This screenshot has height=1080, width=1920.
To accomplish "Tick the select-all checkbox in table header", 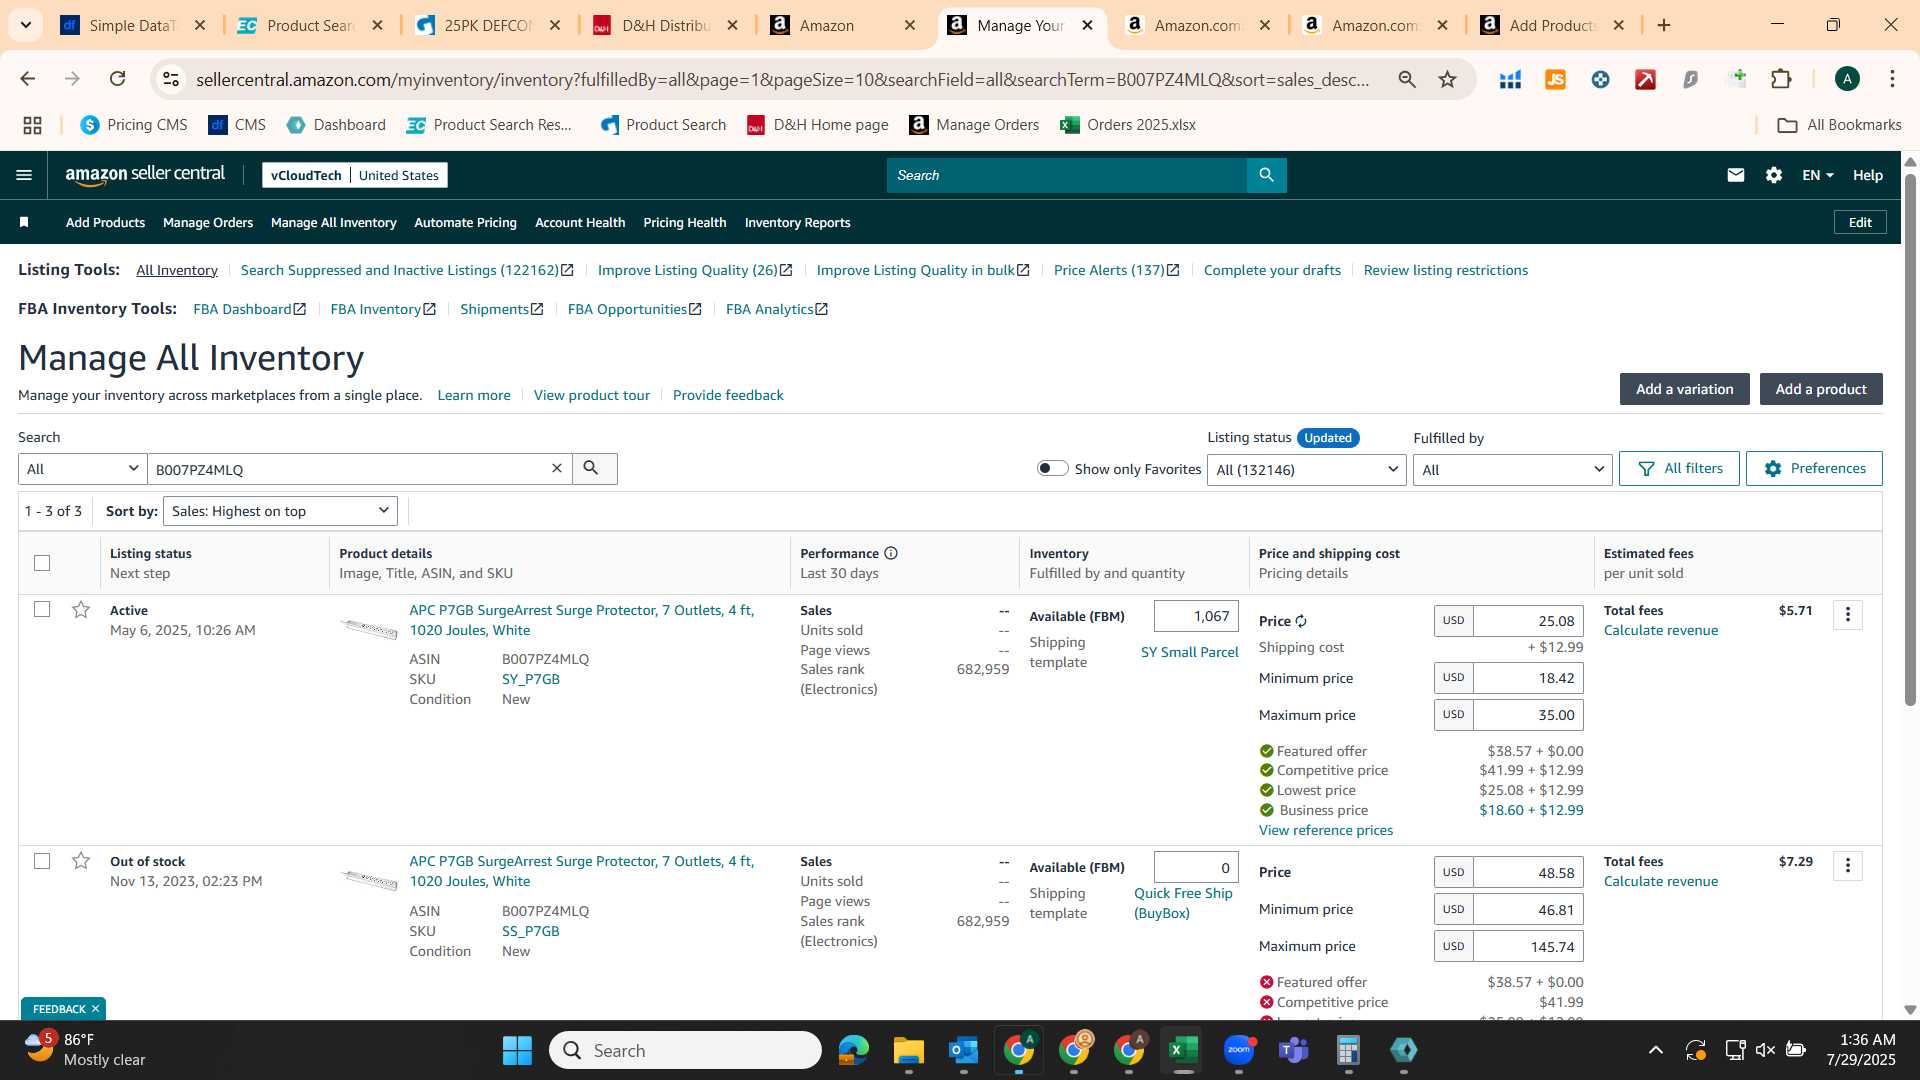I will click(42, 563).
